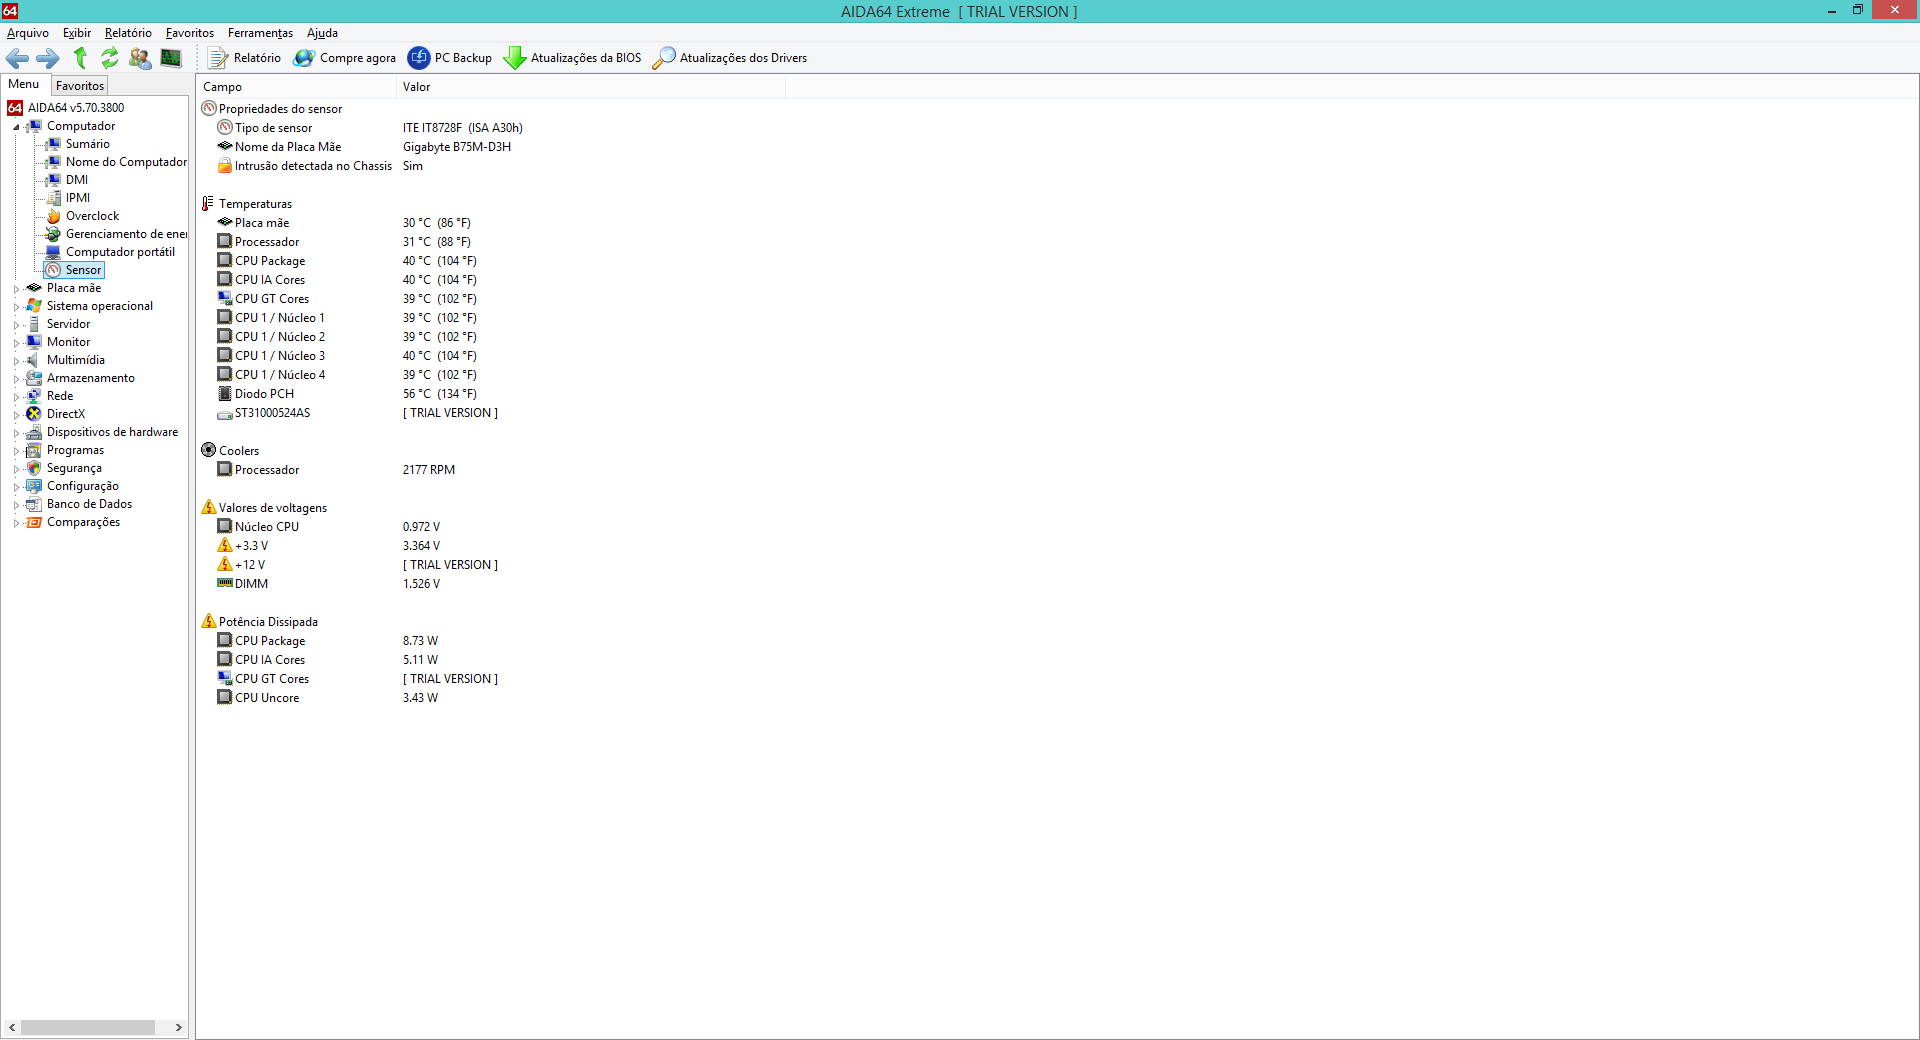Select the Tipo de sensor row

click(370, 128)
